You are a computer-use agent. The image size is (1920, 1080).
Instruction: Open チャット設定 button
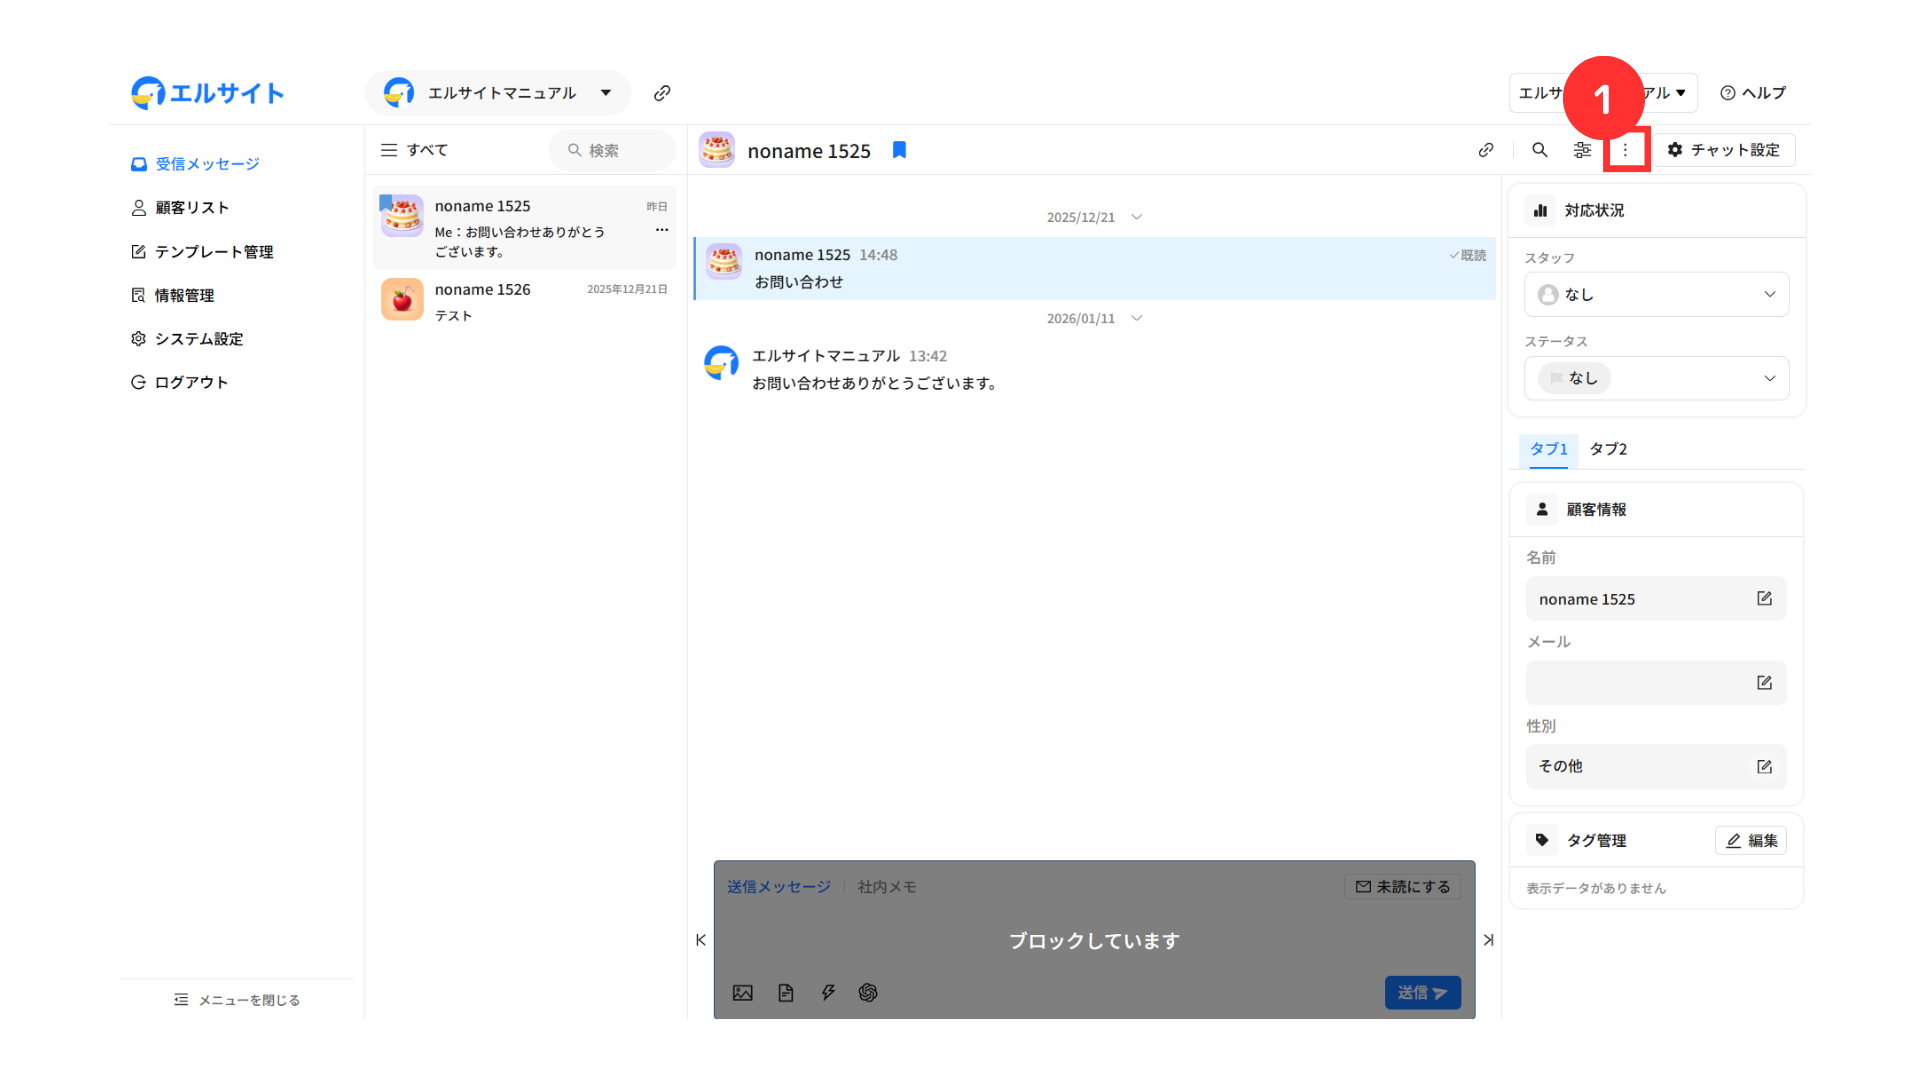(1724, 150)
